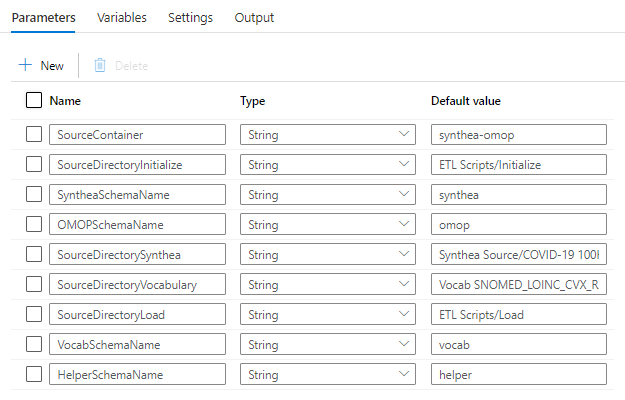This screenshot has width=625, height=400.
Task: Open the Settings tab
Action: (x=190, y=18)
